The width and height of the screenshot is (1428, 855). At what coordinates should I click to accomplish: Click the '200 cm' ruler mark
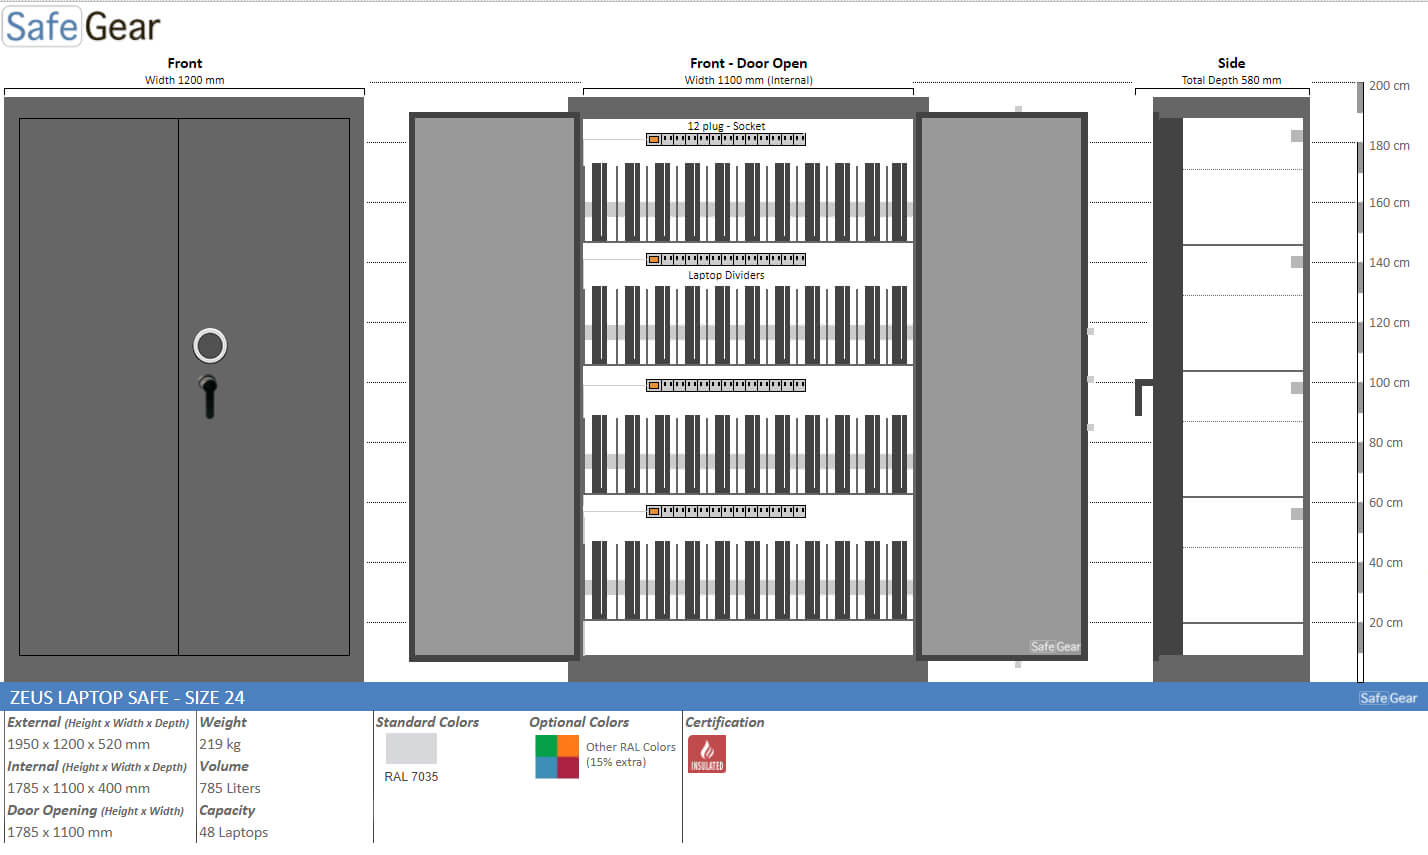[x=1389, y=86]
